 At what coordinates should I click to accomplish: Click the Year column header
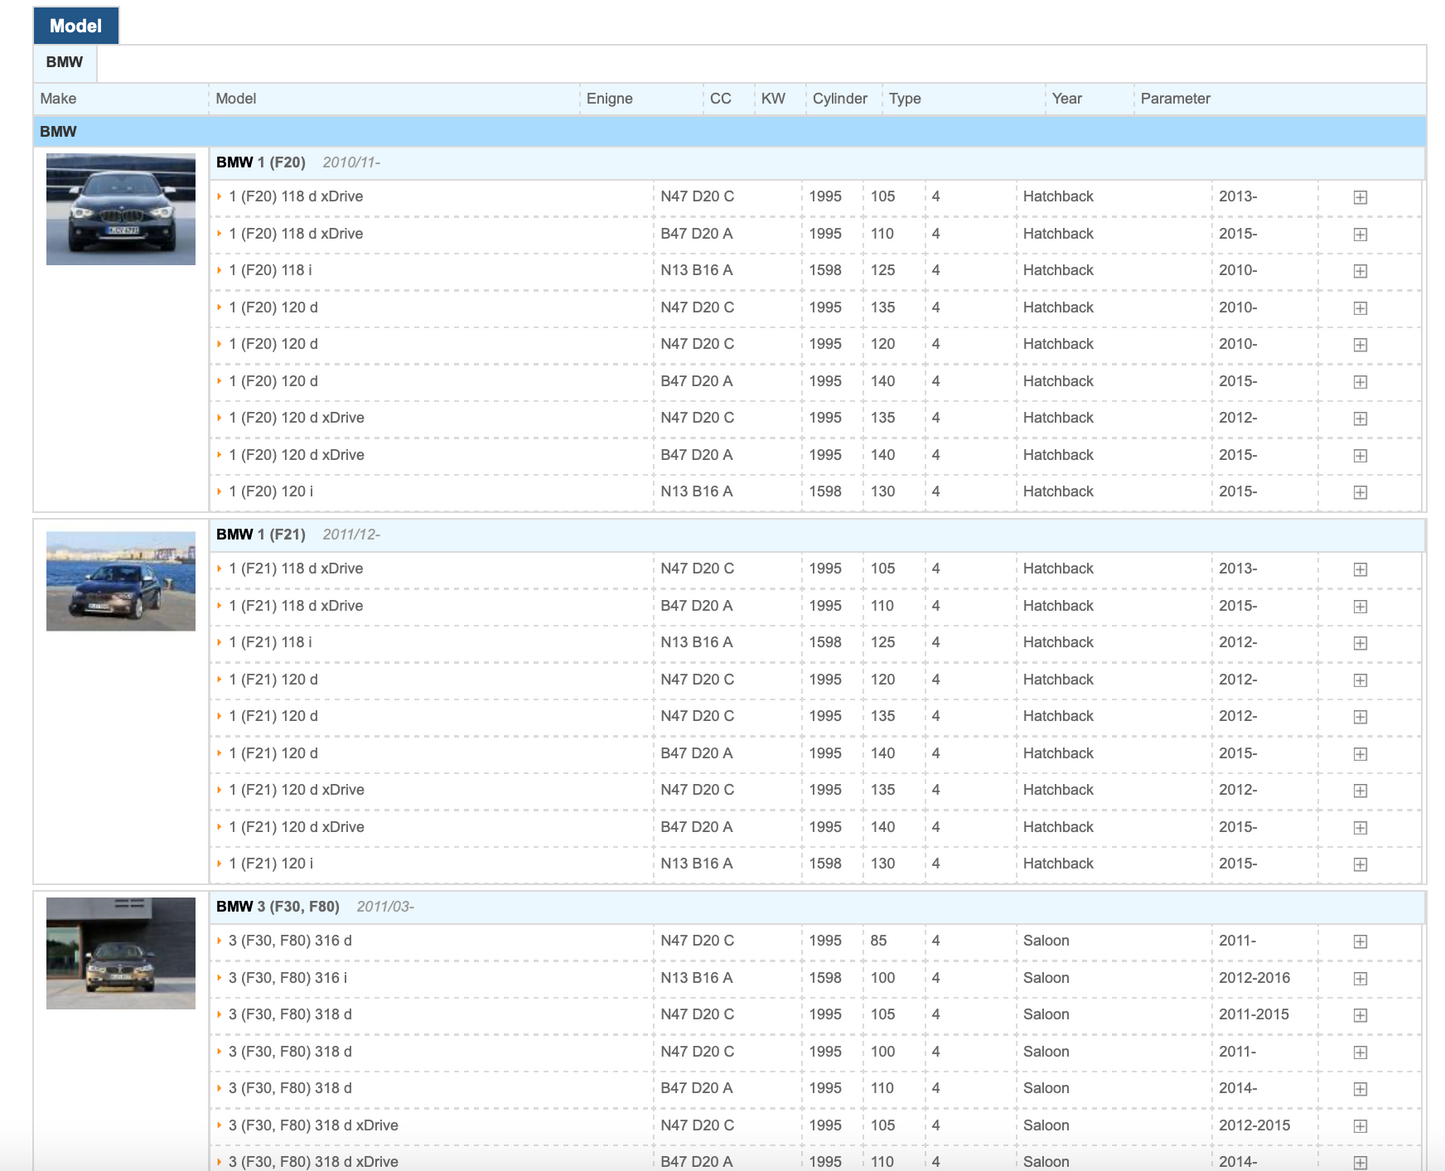(x=1067, y=98)
